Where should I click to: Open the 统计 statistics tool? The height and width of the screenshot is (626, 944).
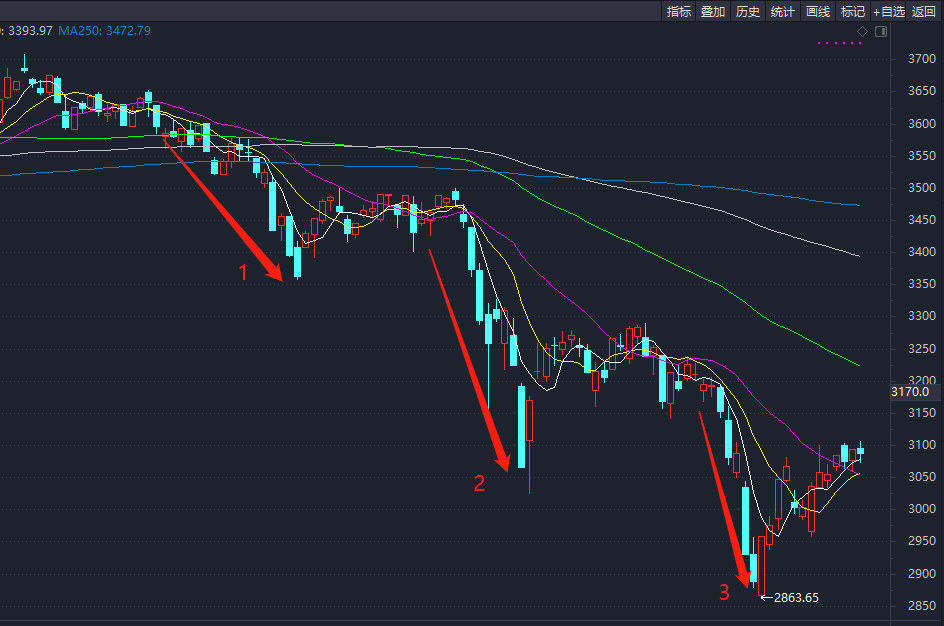pos(783,11)
